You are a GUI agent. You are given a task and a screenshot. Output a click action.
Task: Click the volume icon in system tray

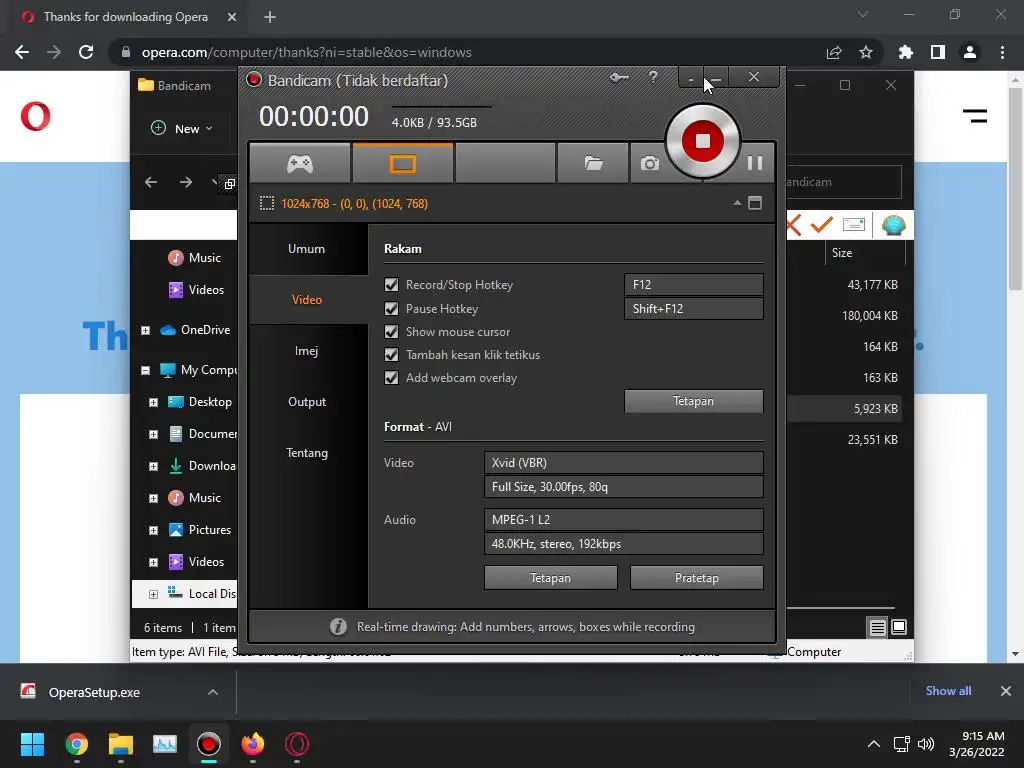tap(926, 744)
